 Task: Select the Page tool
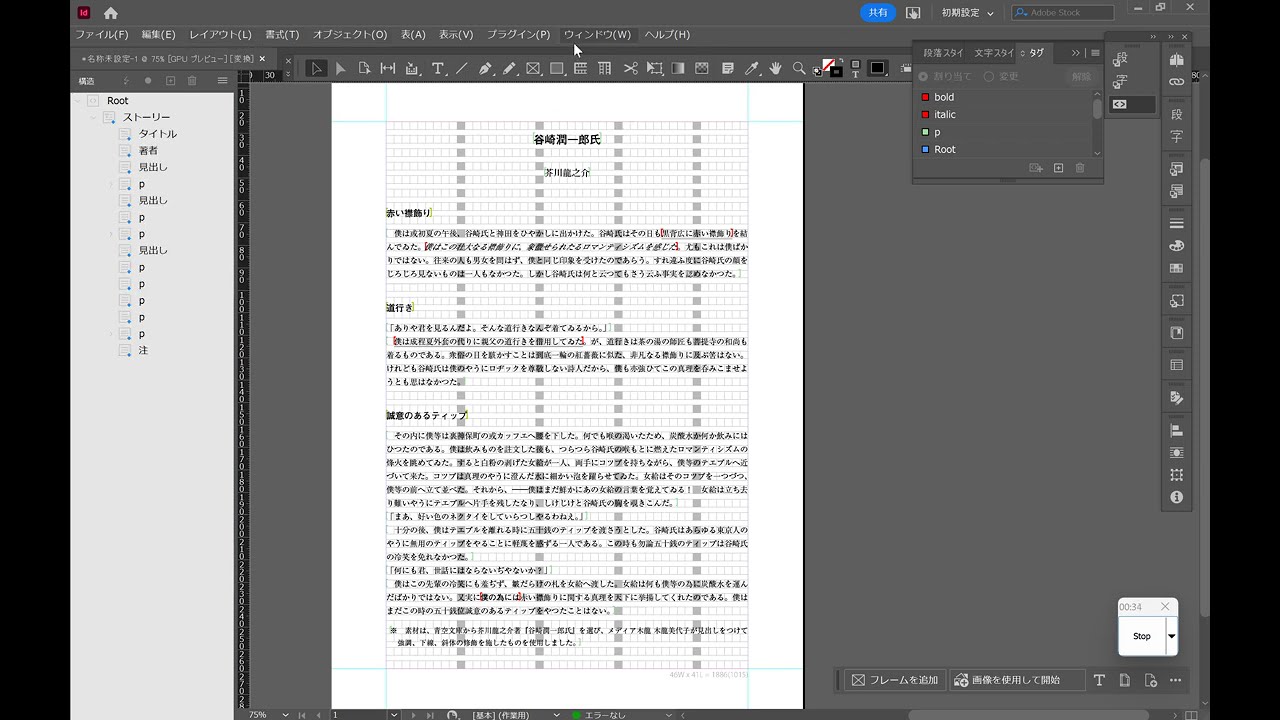point(364,68)
